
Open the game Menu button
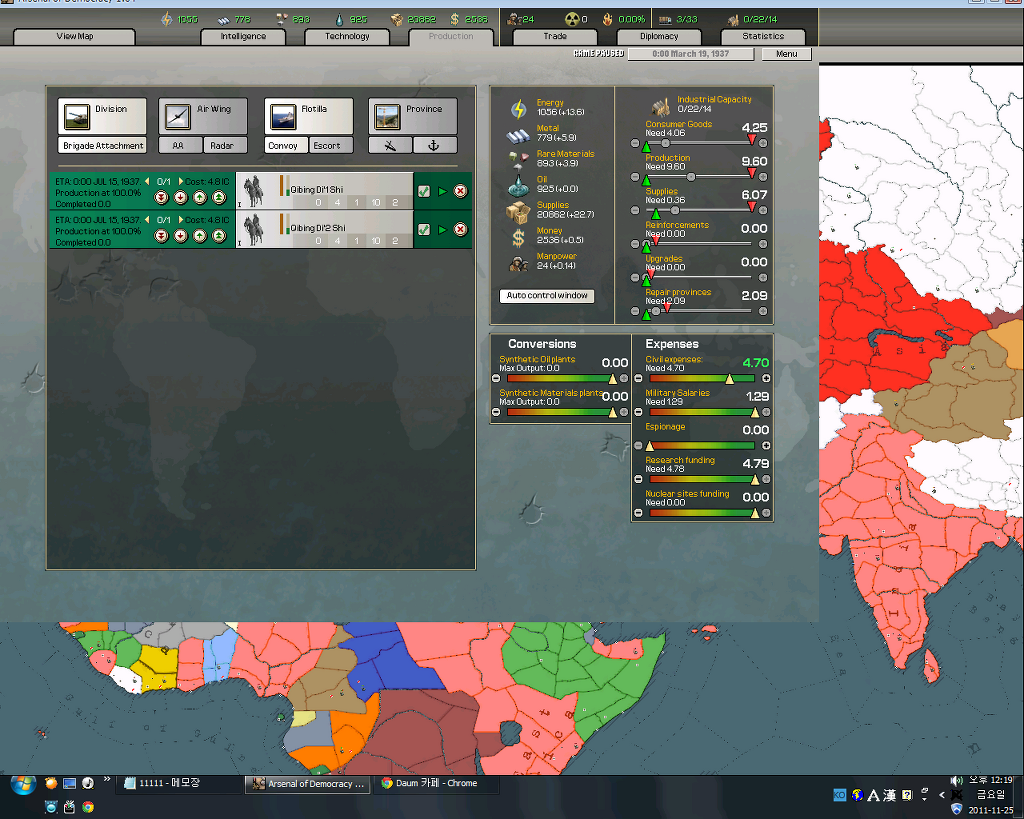pos(786,54)
